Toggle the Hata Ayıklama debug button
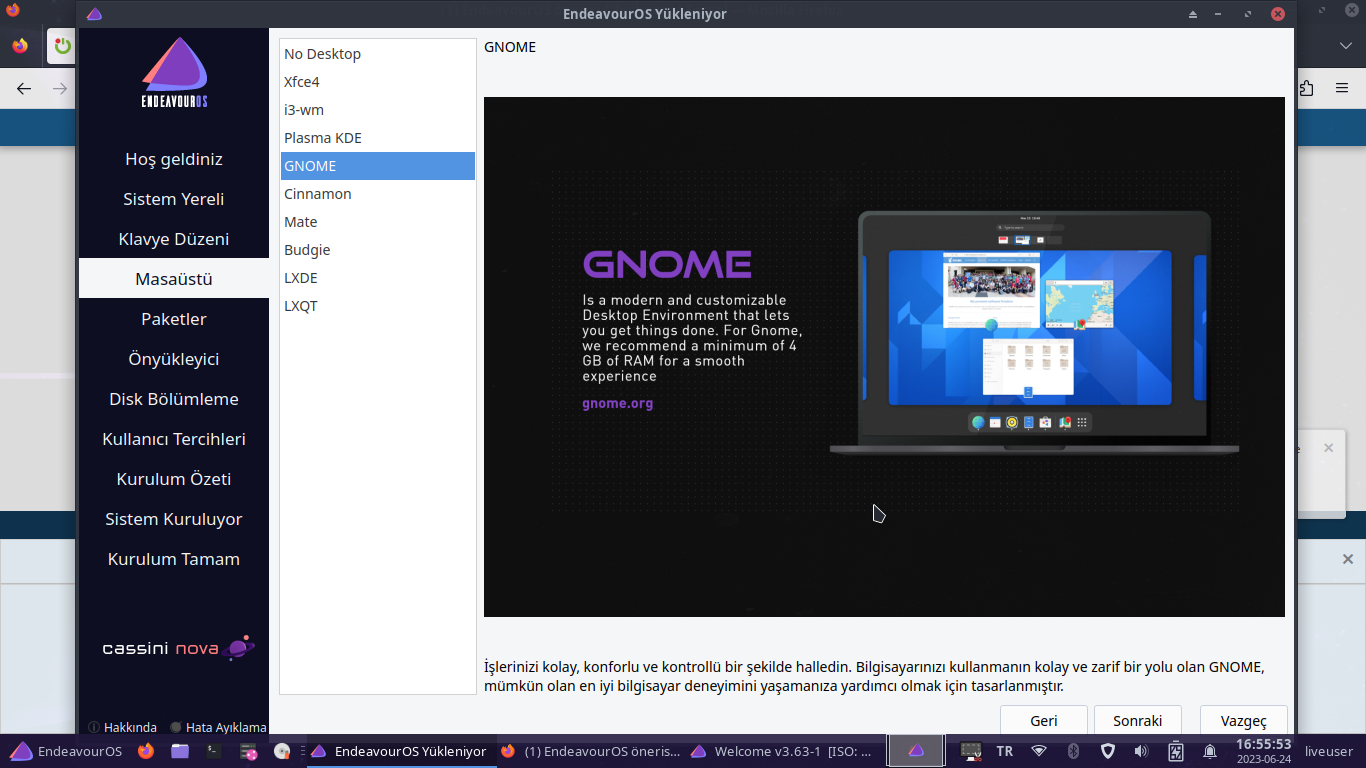Image resolution: width=1366 pixels, height=768 pixels. click(x=218, y=727)
